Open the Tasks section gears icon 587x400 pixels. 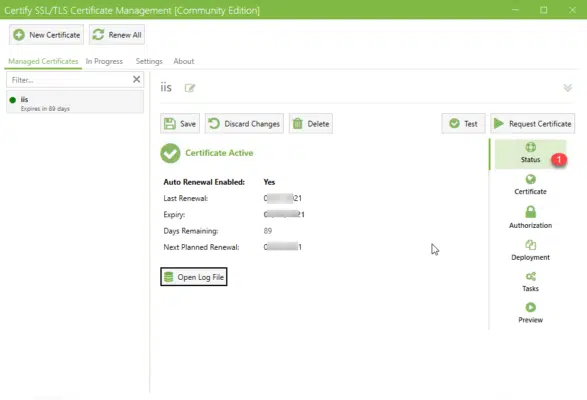coord(530,276)
